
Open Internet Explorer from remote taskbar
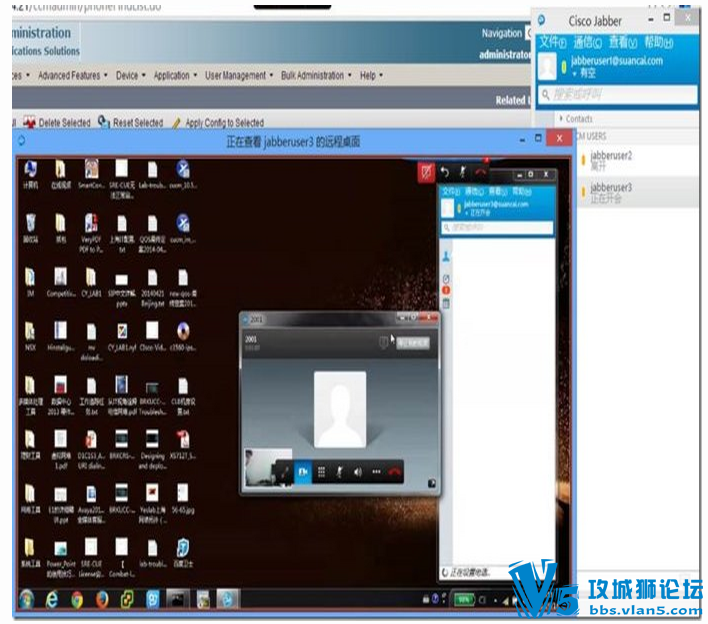click(52, 600)
